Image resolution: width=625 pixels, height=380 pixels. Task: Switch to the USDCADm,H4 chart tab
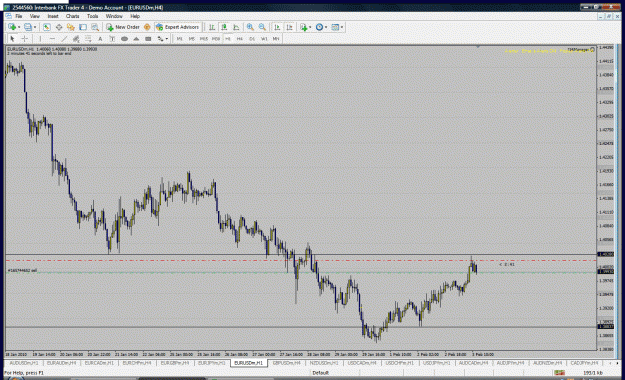(x=362, y=363)
